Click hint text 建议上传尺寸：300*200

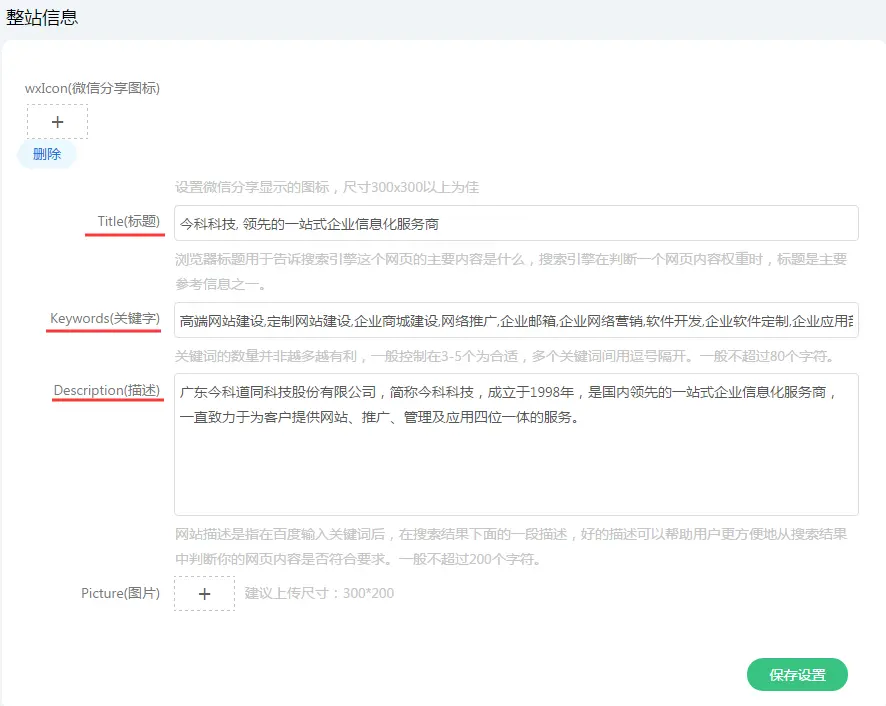coord(319,593)
